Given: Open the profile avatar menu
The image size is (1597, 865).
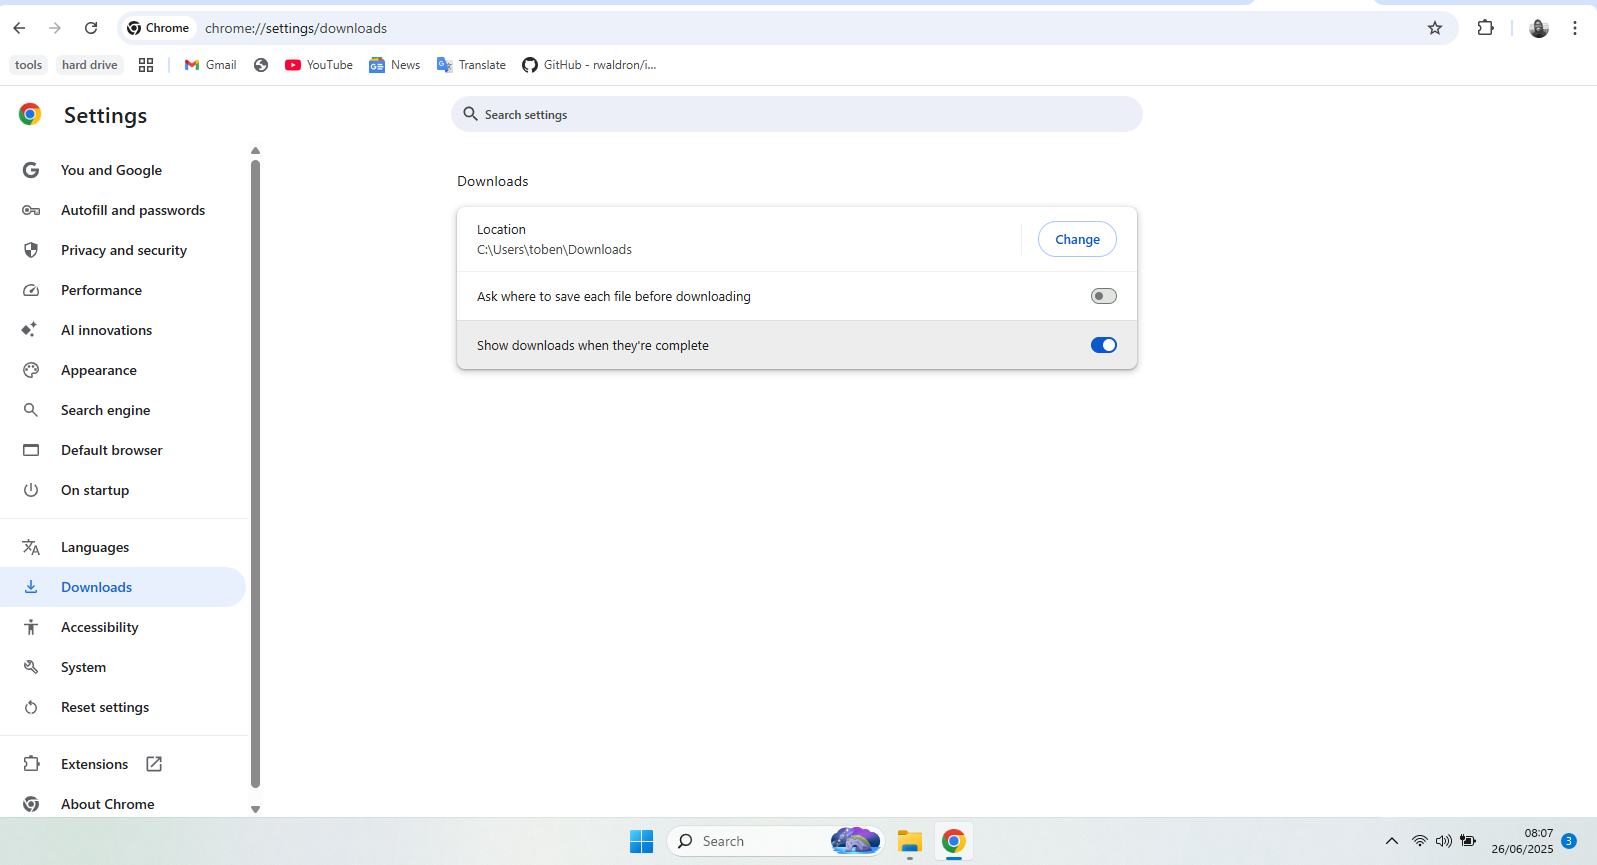Looking at the screenshot, I should [x=1539, y=28].
